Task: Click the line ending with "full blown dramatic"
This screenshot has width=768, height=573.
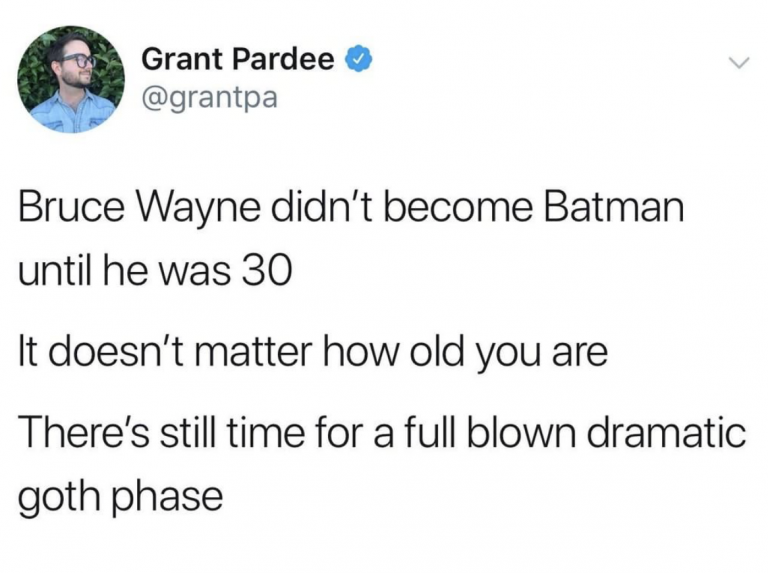Action: coord(383,431)
